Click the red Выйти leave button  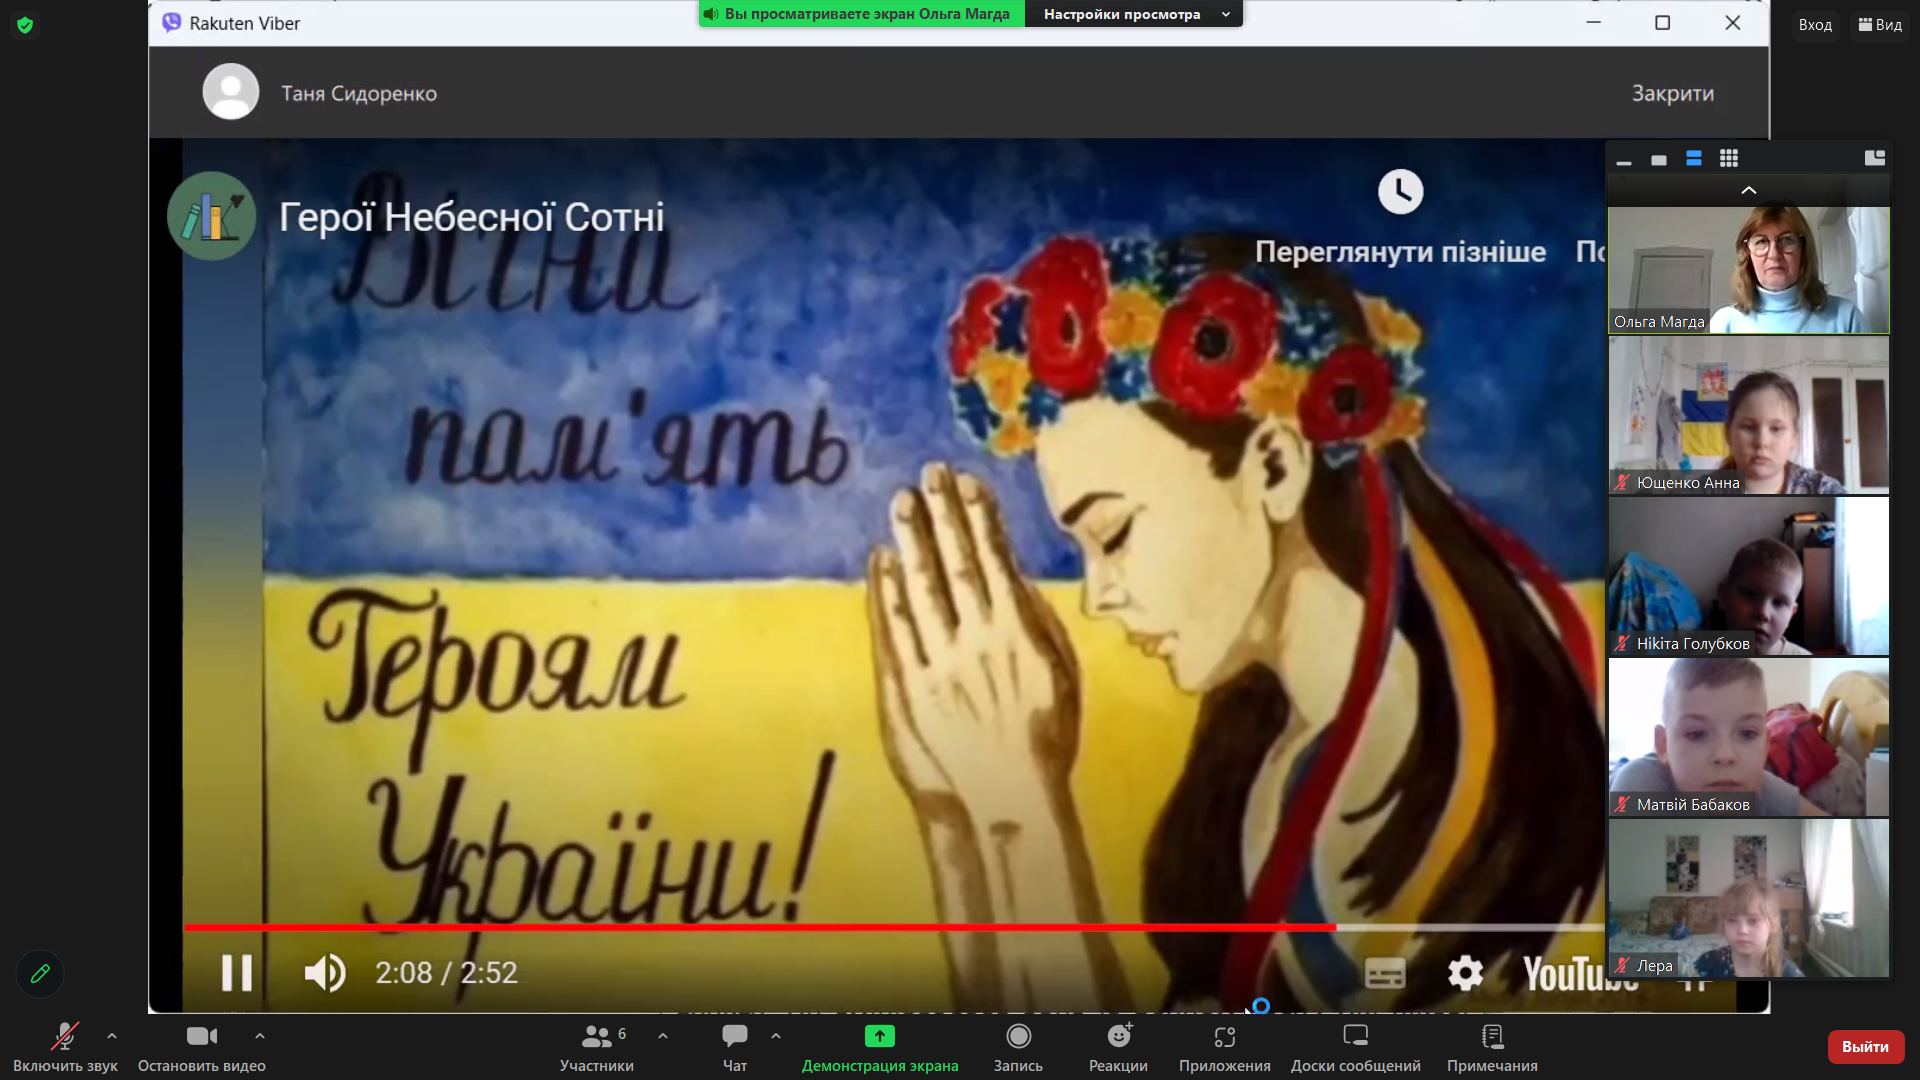(x=1865, y=1047)
